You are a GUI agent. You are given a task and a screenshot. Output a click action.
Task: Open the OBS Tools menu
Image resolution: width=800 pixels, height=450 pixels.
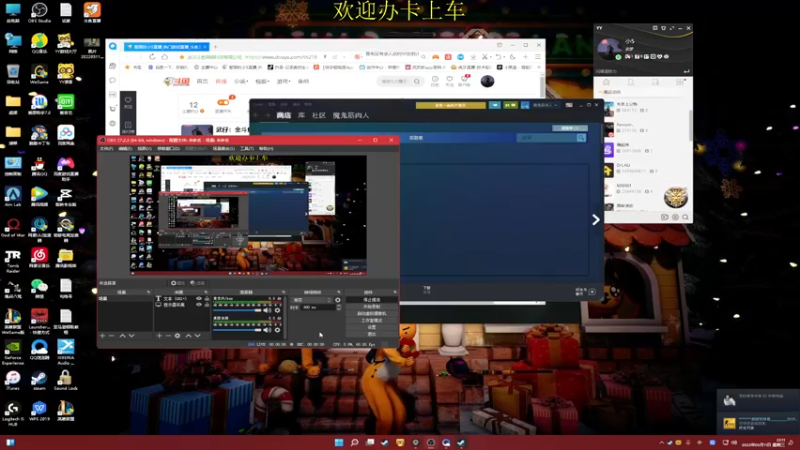coord(247,148)
